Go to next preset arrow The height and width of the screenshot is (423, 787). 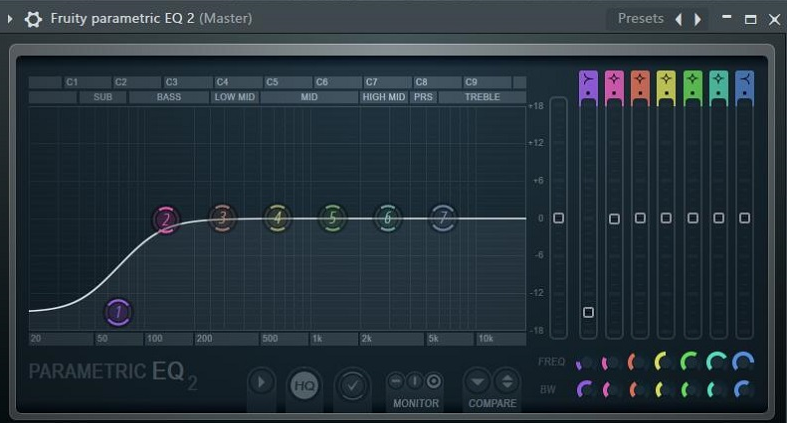pos(697,20)
